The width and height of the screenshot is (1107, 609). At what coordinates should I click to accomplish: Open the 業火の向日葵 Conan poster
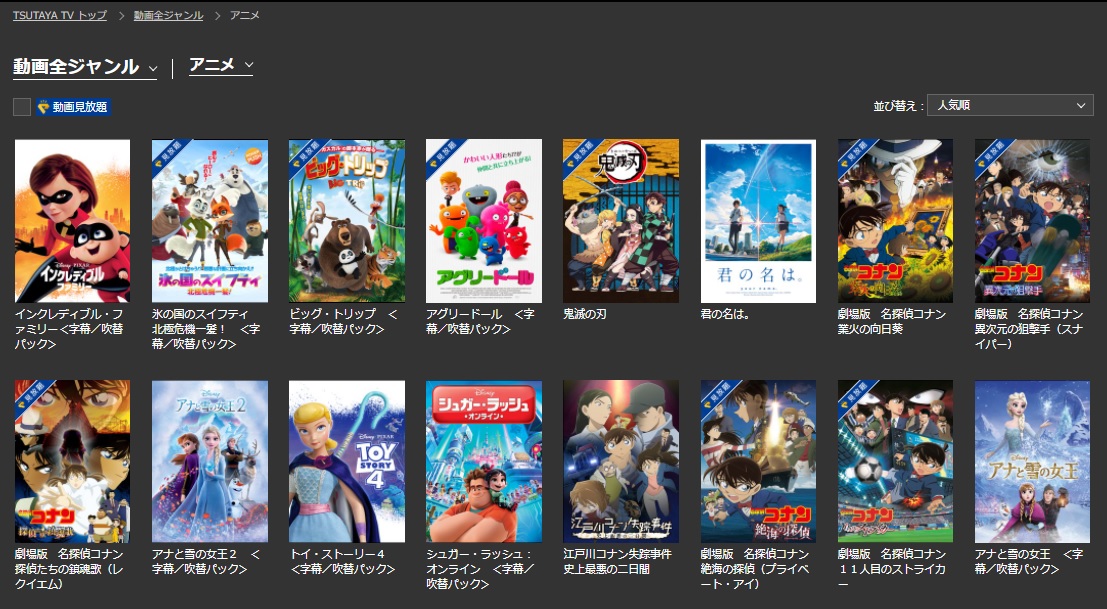895,221
